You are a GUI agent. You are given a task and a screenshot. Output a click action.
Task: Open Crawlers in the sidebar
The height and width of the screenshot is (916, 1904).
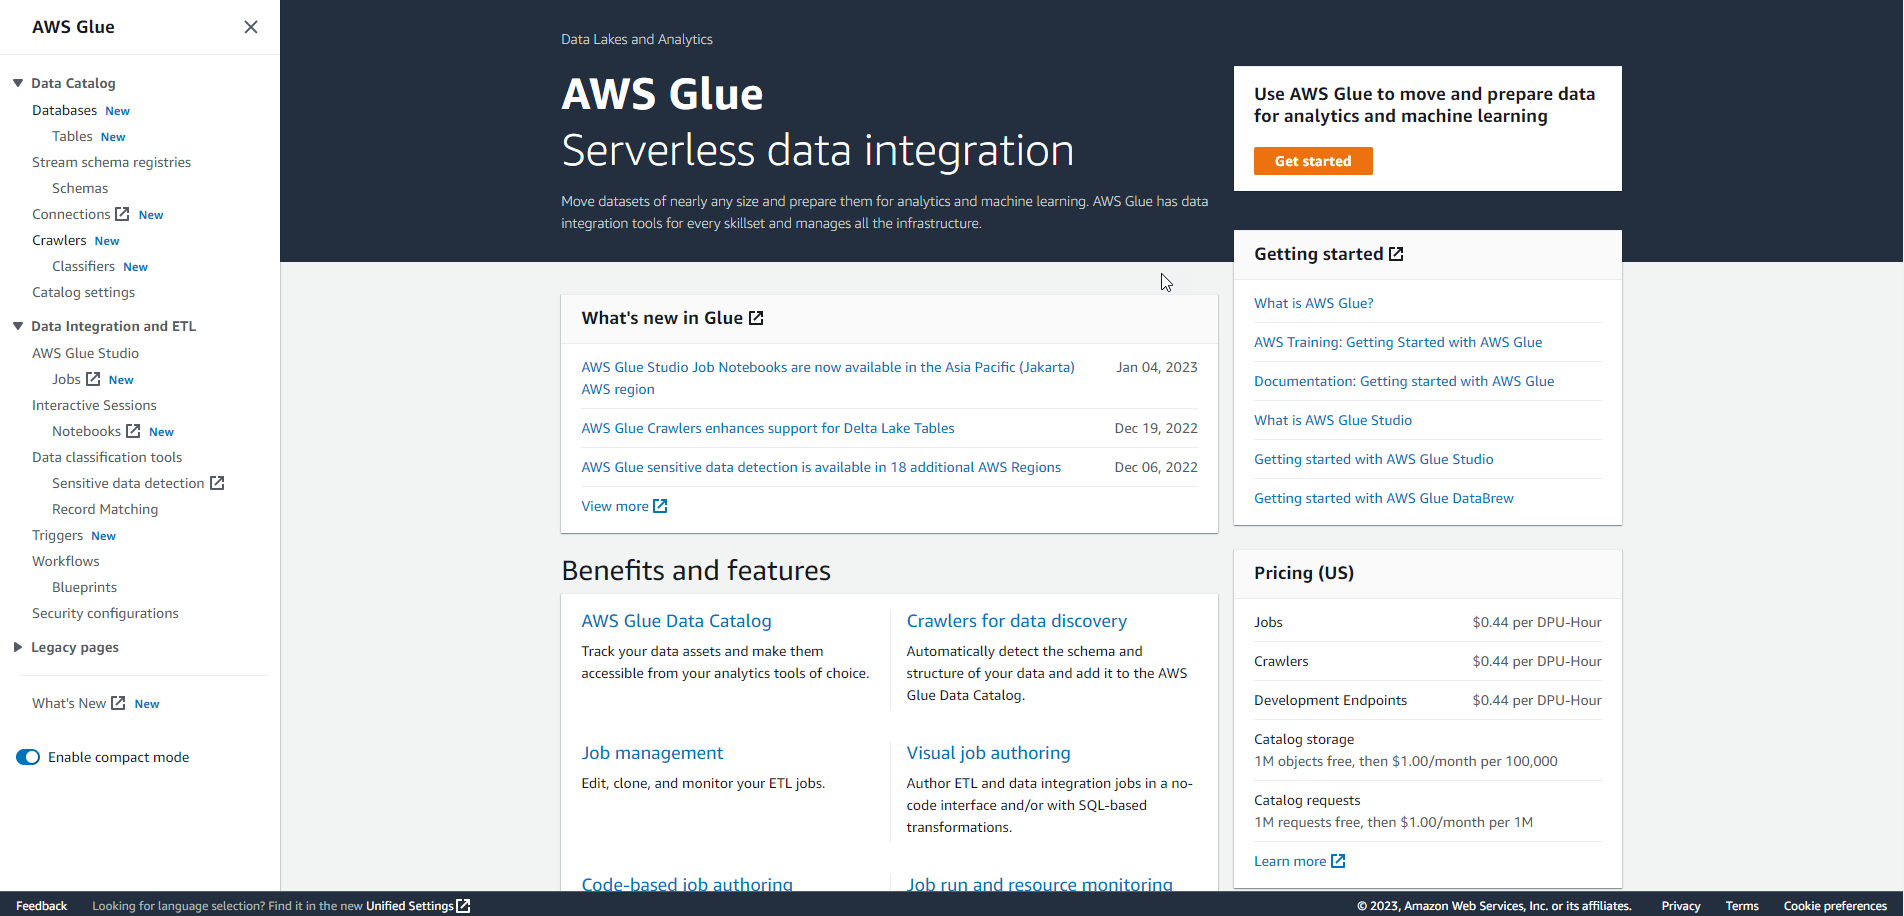pos(59,240)
